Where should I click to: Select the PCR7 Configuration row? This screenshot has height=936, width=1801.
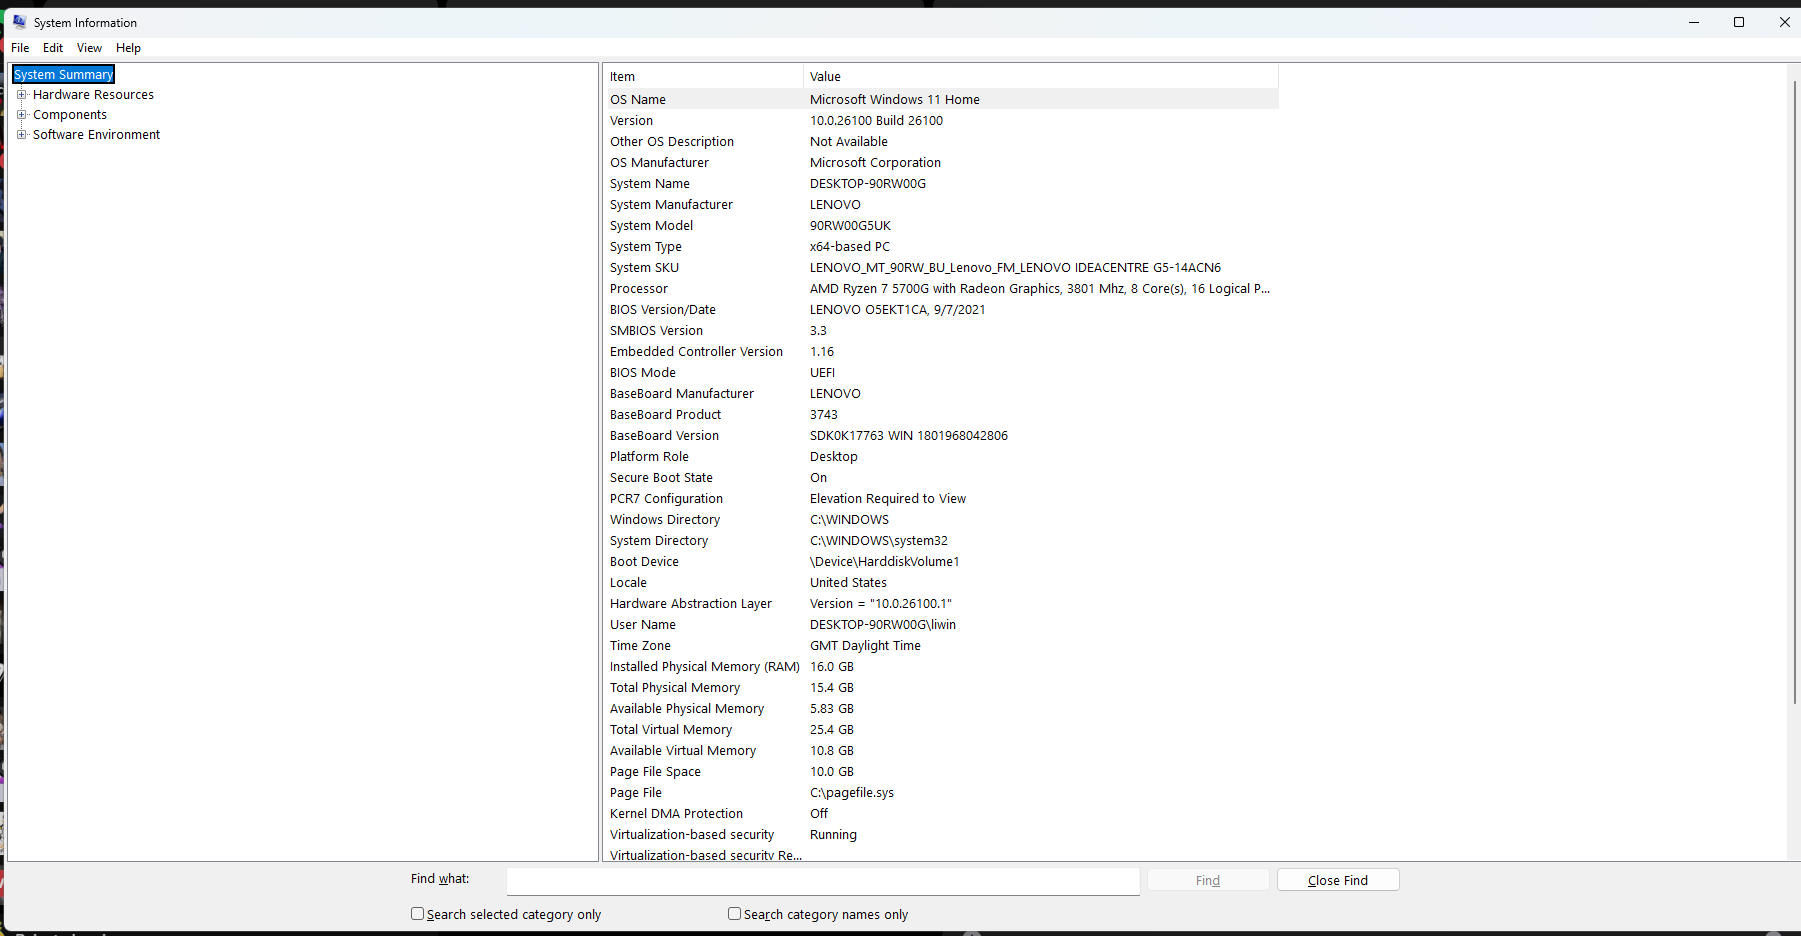tap(943, 499)
